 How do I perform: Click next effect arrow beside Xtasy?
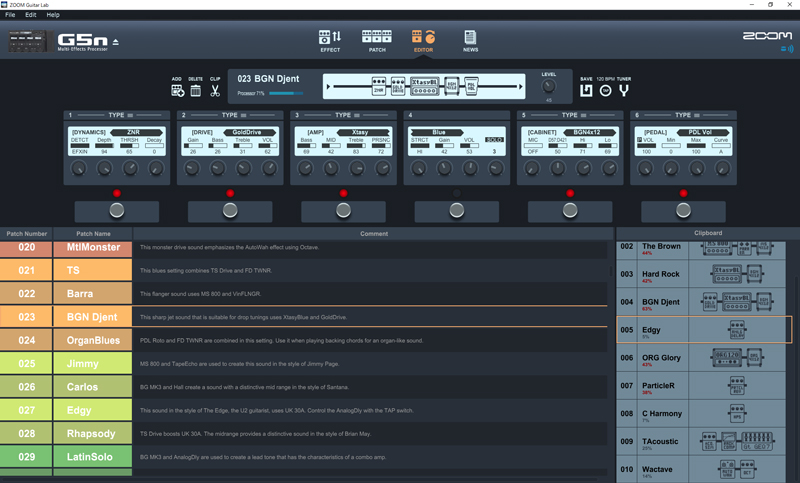386,132
